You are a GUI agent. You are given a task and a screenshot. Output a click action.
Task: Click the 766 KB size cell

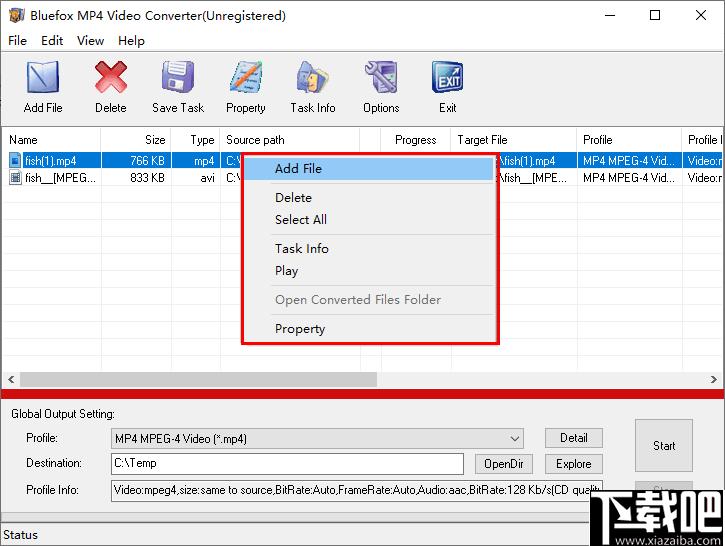pyautogui.click(x=147, y=161)
